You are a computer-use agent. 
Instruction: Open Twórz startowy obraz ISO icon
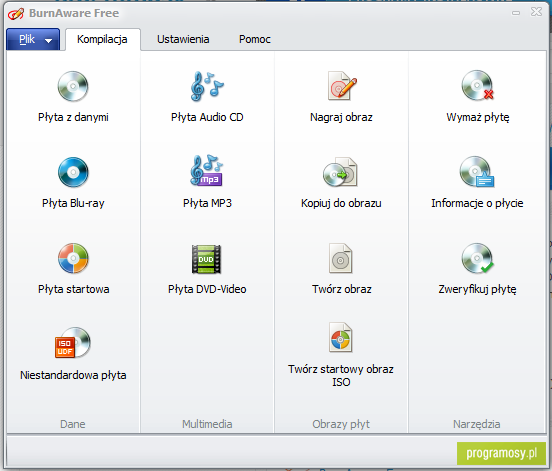(x=340, y=337)
